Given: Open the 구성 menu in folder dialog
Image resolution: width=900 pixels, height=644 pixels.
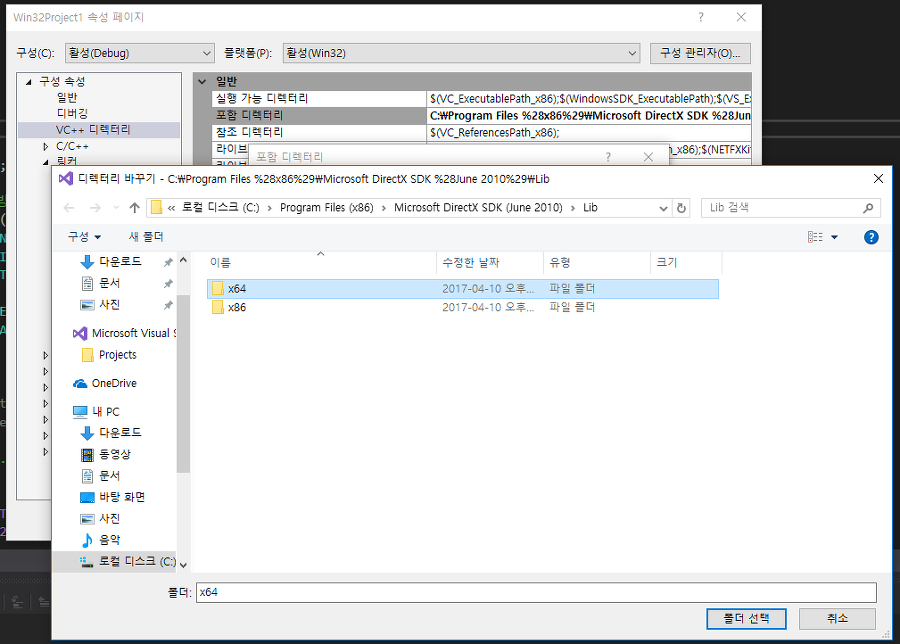Looking at the screenshot, I should (x=84, y=236).
